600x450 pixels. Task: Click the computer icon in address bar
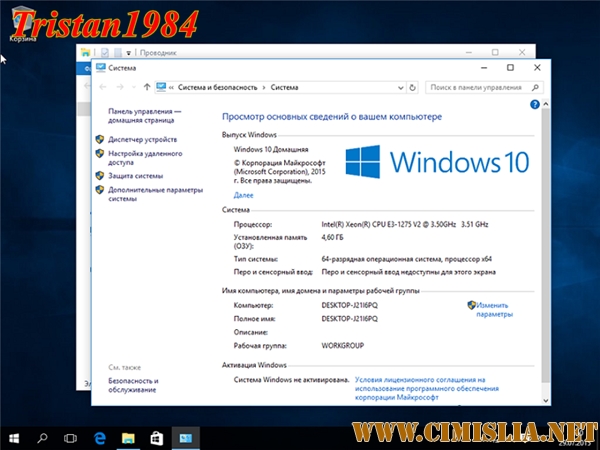click(x=161, y=87)
